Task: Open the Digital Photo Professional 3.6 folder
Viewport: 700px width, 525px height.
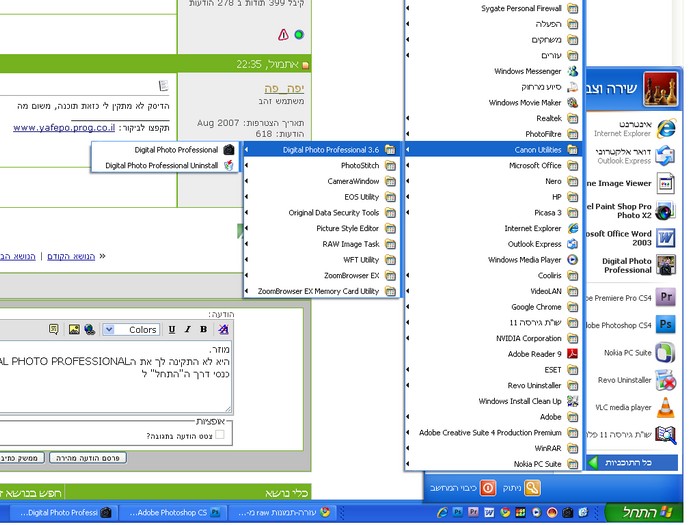Action: [321, 150]
